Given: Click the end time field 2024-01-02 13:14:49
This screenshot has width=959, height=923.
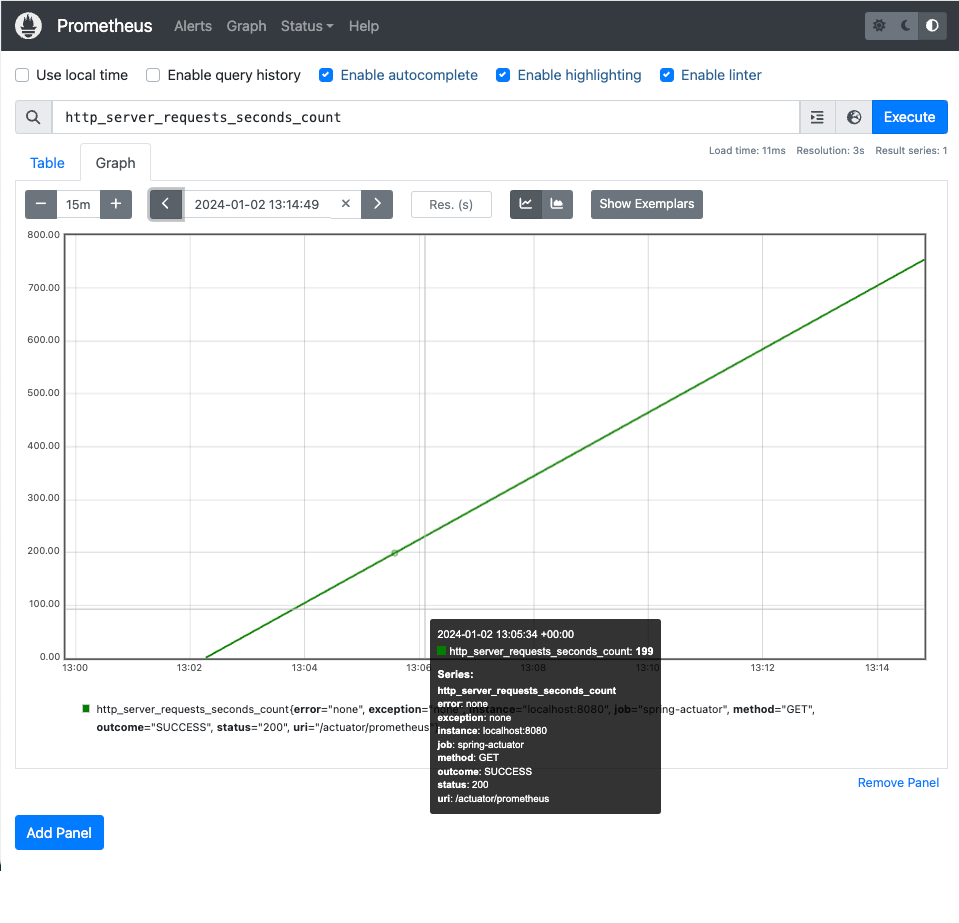Looking at the screenshot, I should [x=257, y=204].
